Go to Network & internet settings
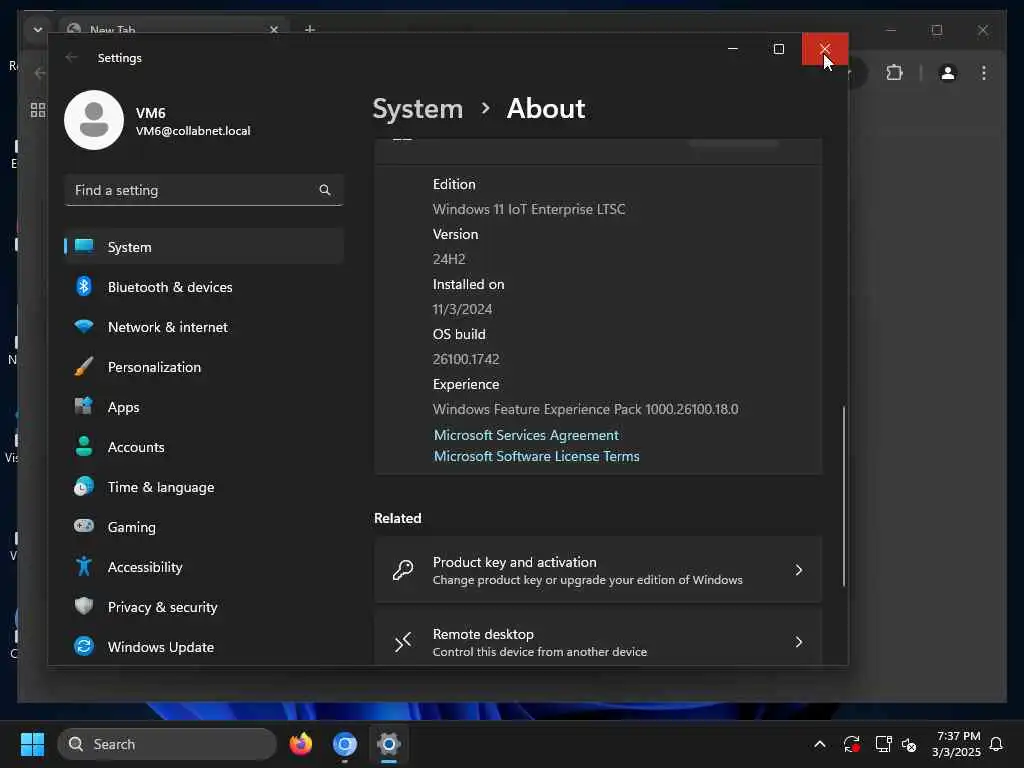 [204, 327]
